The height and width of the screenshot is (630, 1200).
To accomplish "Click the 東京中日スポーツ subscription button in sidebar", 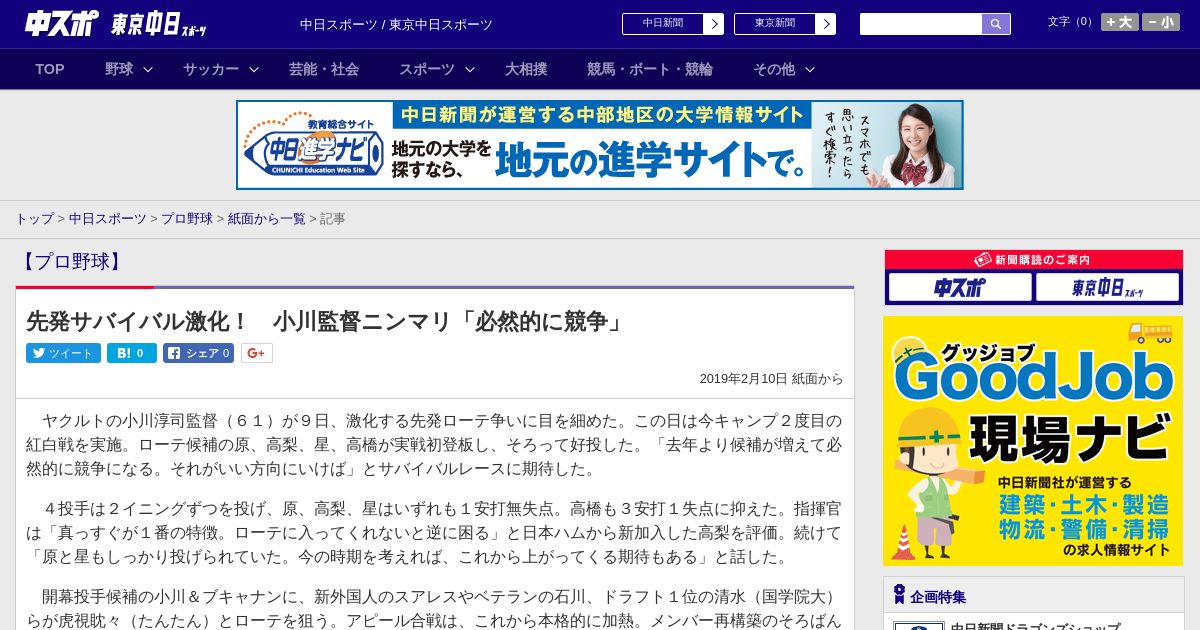I will (x=1107, y=288).
